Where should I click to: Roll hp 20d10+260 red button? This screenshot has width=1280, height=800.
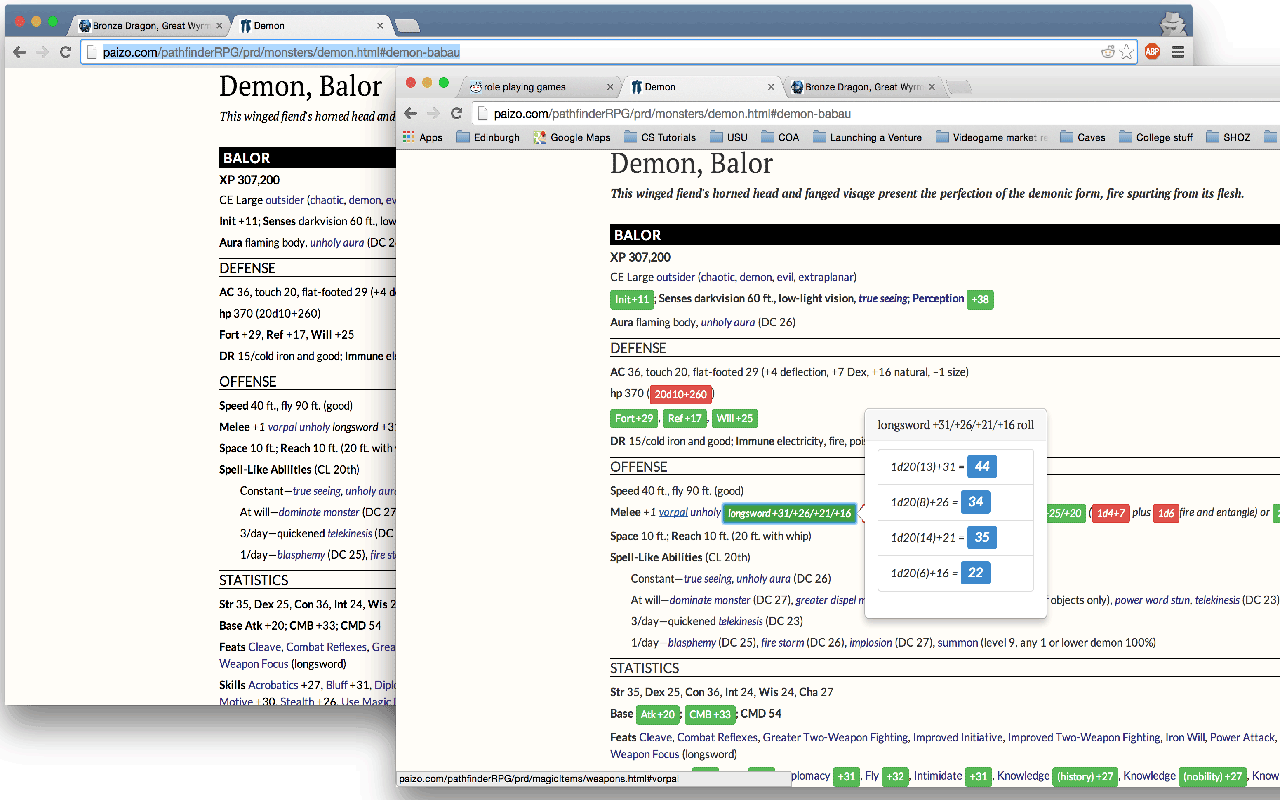click(x=680, y=394)
